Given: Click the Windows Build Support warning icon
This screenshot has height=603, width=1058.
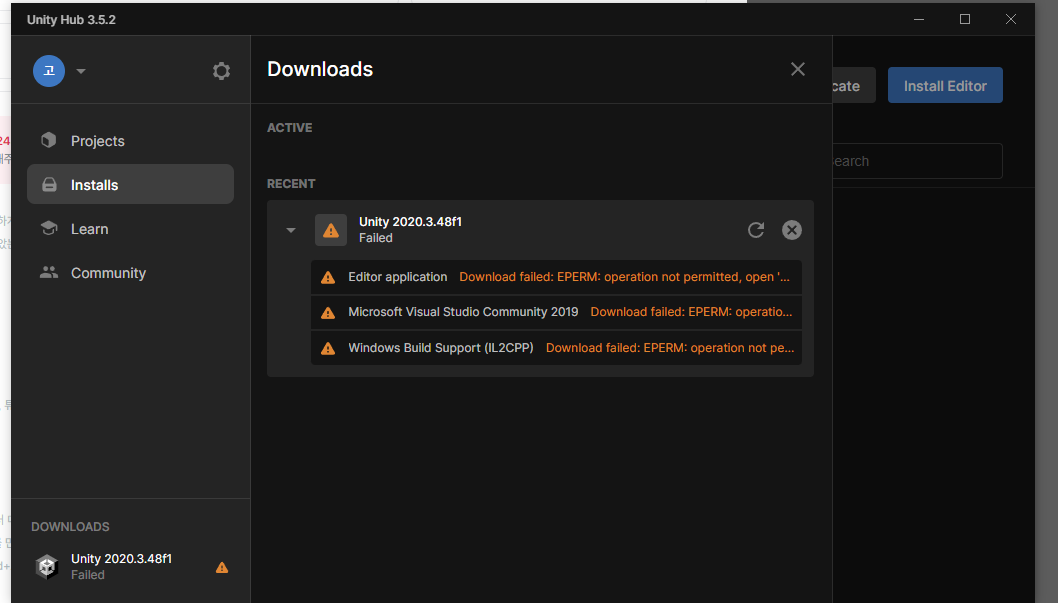Looking at the screenshot, I should (328, 348).
